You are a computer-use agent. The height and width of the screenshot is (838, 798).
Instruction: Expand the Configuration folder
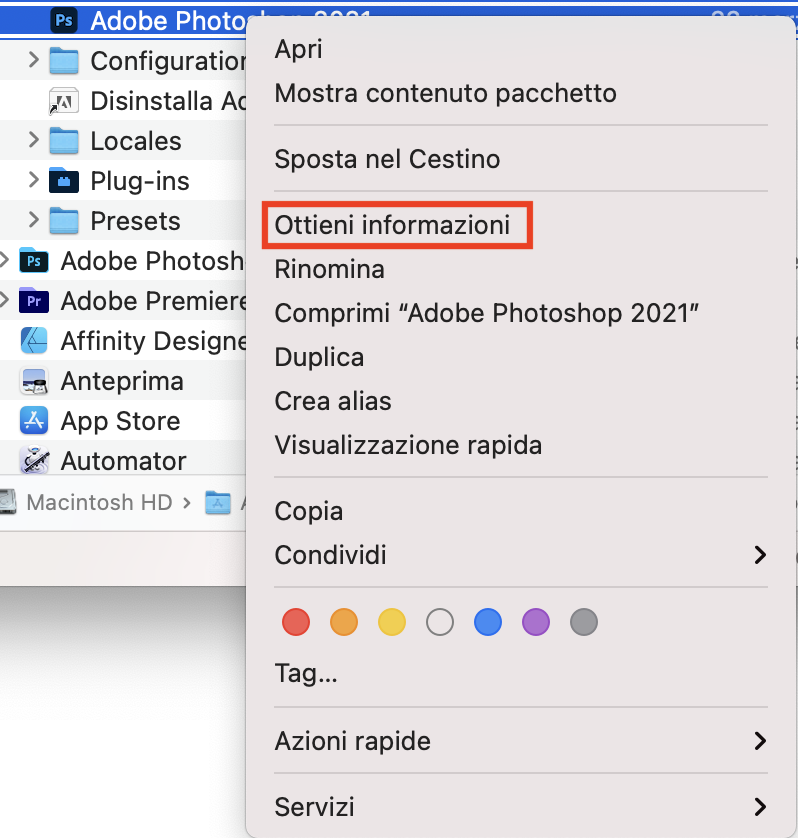coord(33,60)
